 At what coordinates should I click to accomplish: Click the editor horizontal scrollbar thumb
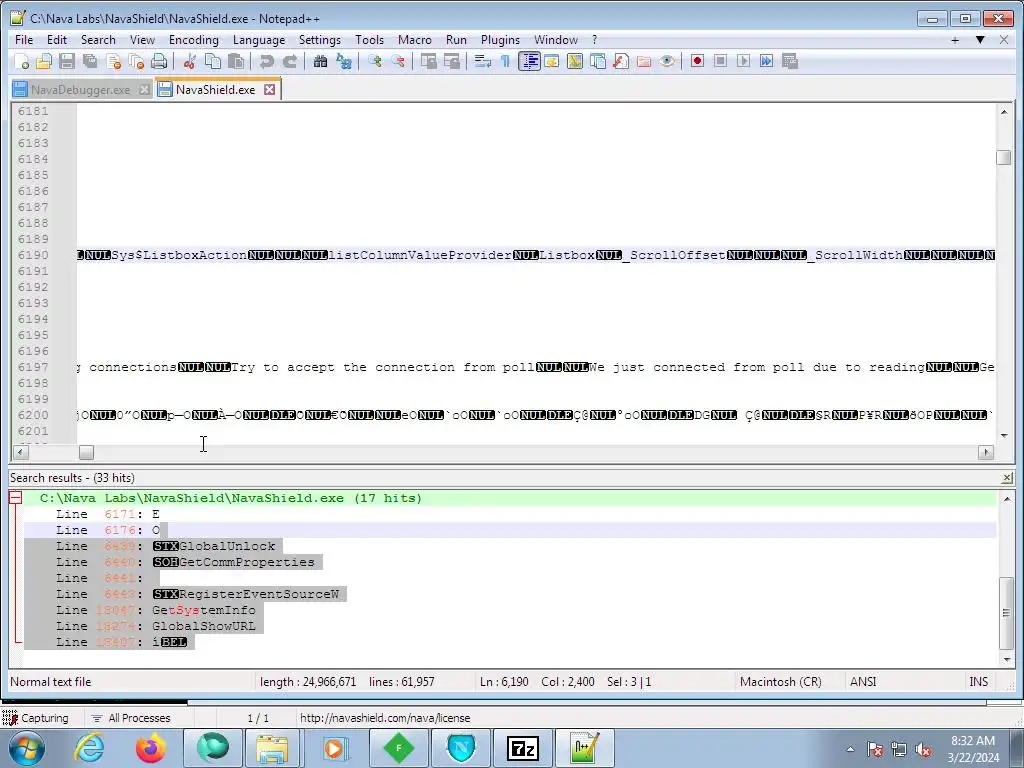pyautogui.click(x=86, y=452)
